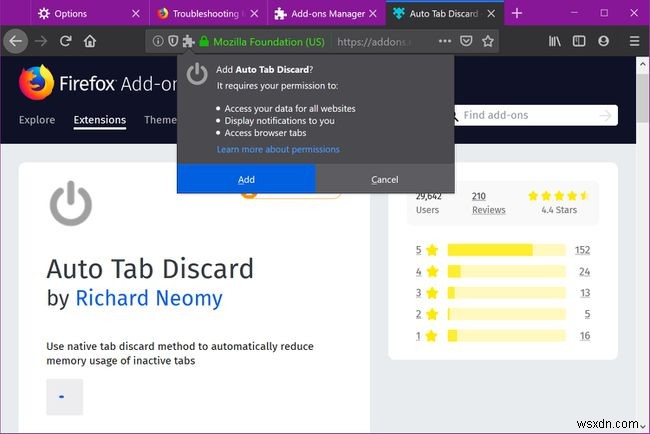Close the Troubleshooting tab
650x434 pixels.
[255, 14]
